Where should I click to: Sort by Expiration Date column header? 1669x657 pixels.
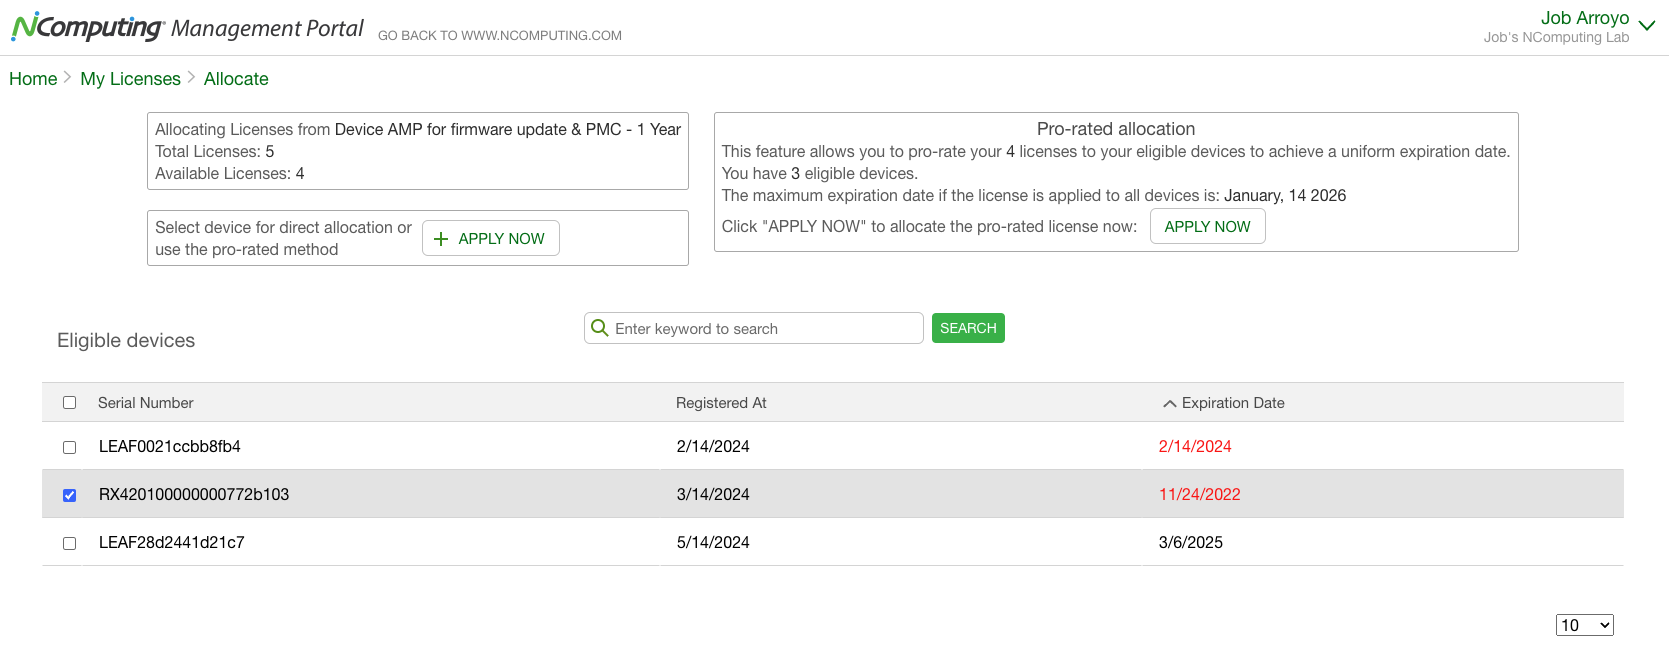[x=1233, y=403]
